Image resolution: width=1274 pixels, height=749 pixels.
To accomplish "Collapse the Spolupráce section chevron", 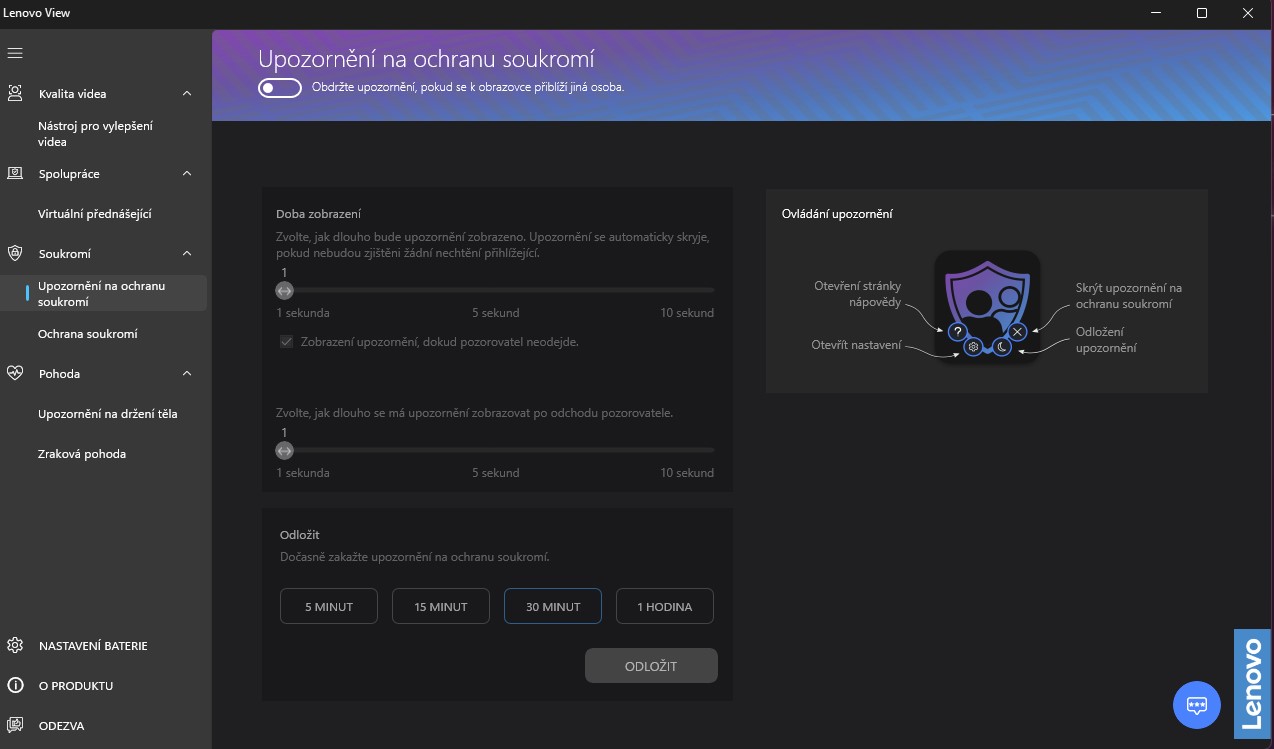I will (x=187, y=173).
